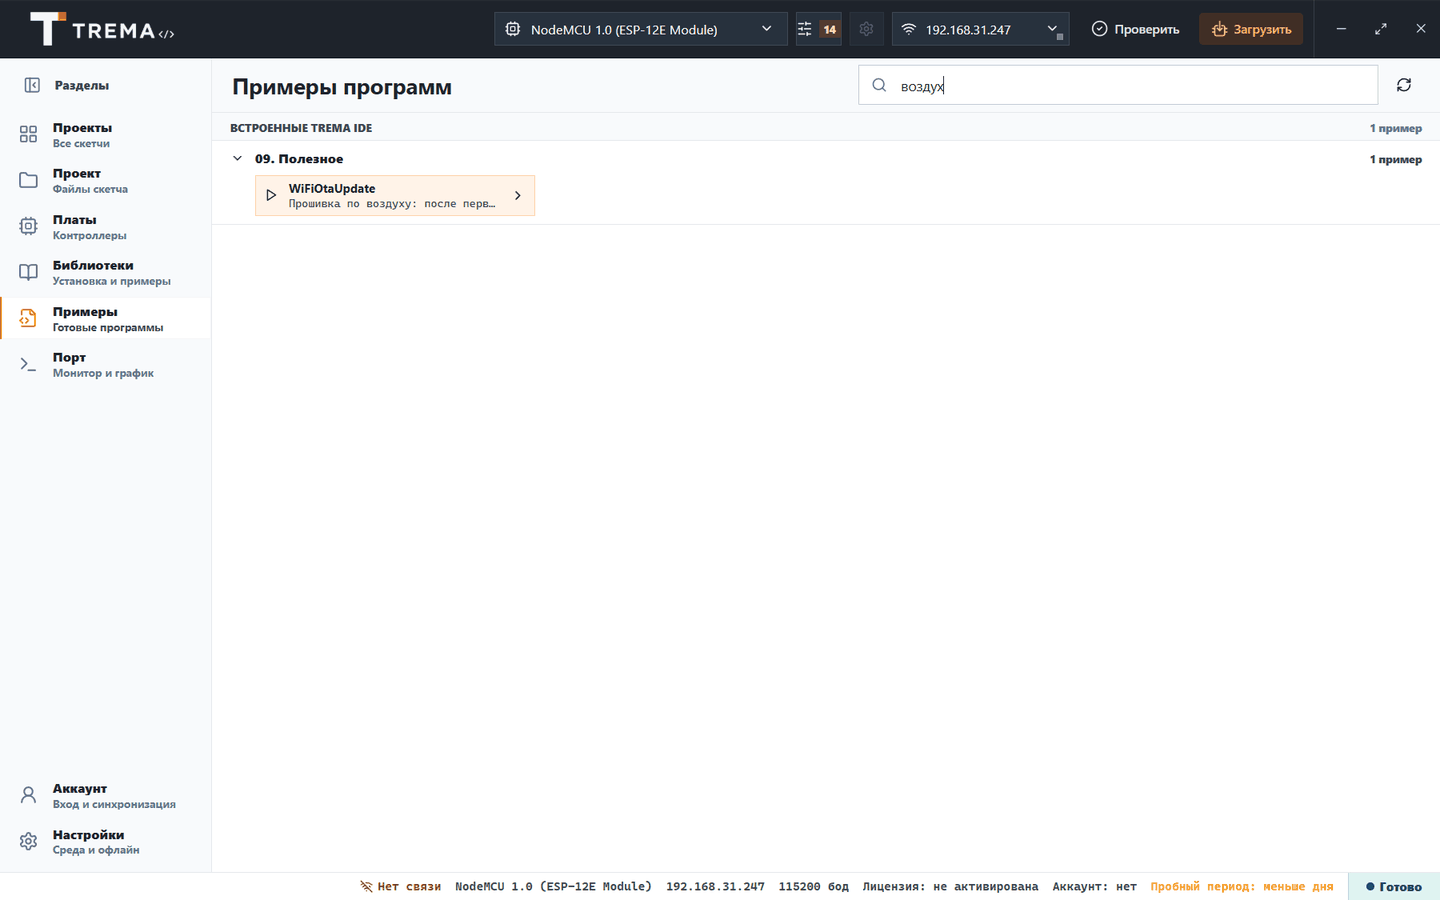Collapse the Разделы sidebar panel icon
Viewport: 1440px width, 900px height.
(x=32, y=85)
